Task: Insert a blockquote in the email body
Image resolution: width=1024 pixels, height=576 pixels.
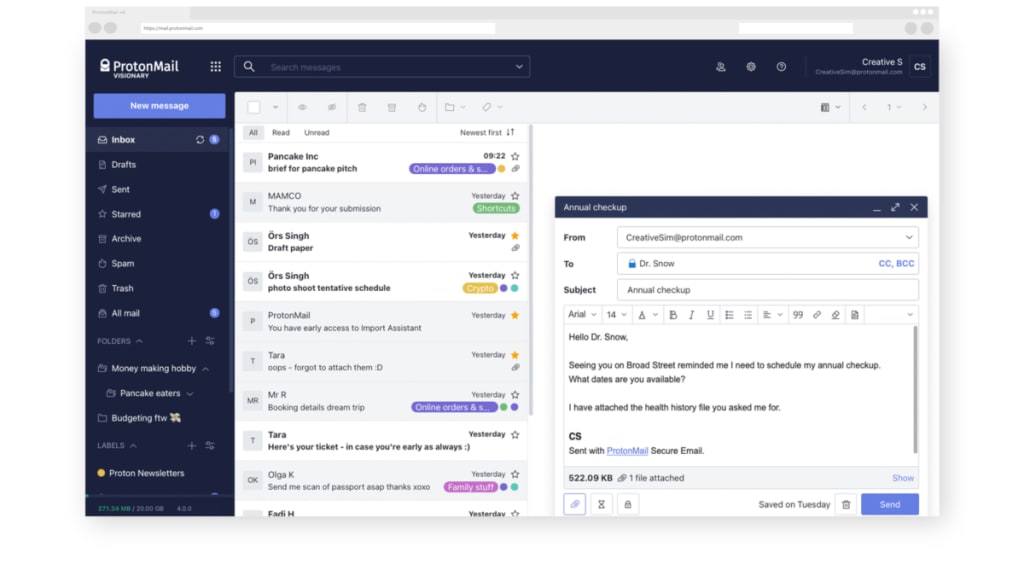Action: [798, 313]
